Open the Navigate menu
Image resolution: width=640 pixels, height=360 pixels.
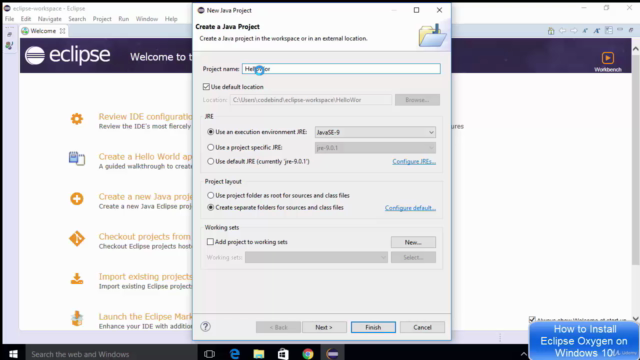click(50, 19)
